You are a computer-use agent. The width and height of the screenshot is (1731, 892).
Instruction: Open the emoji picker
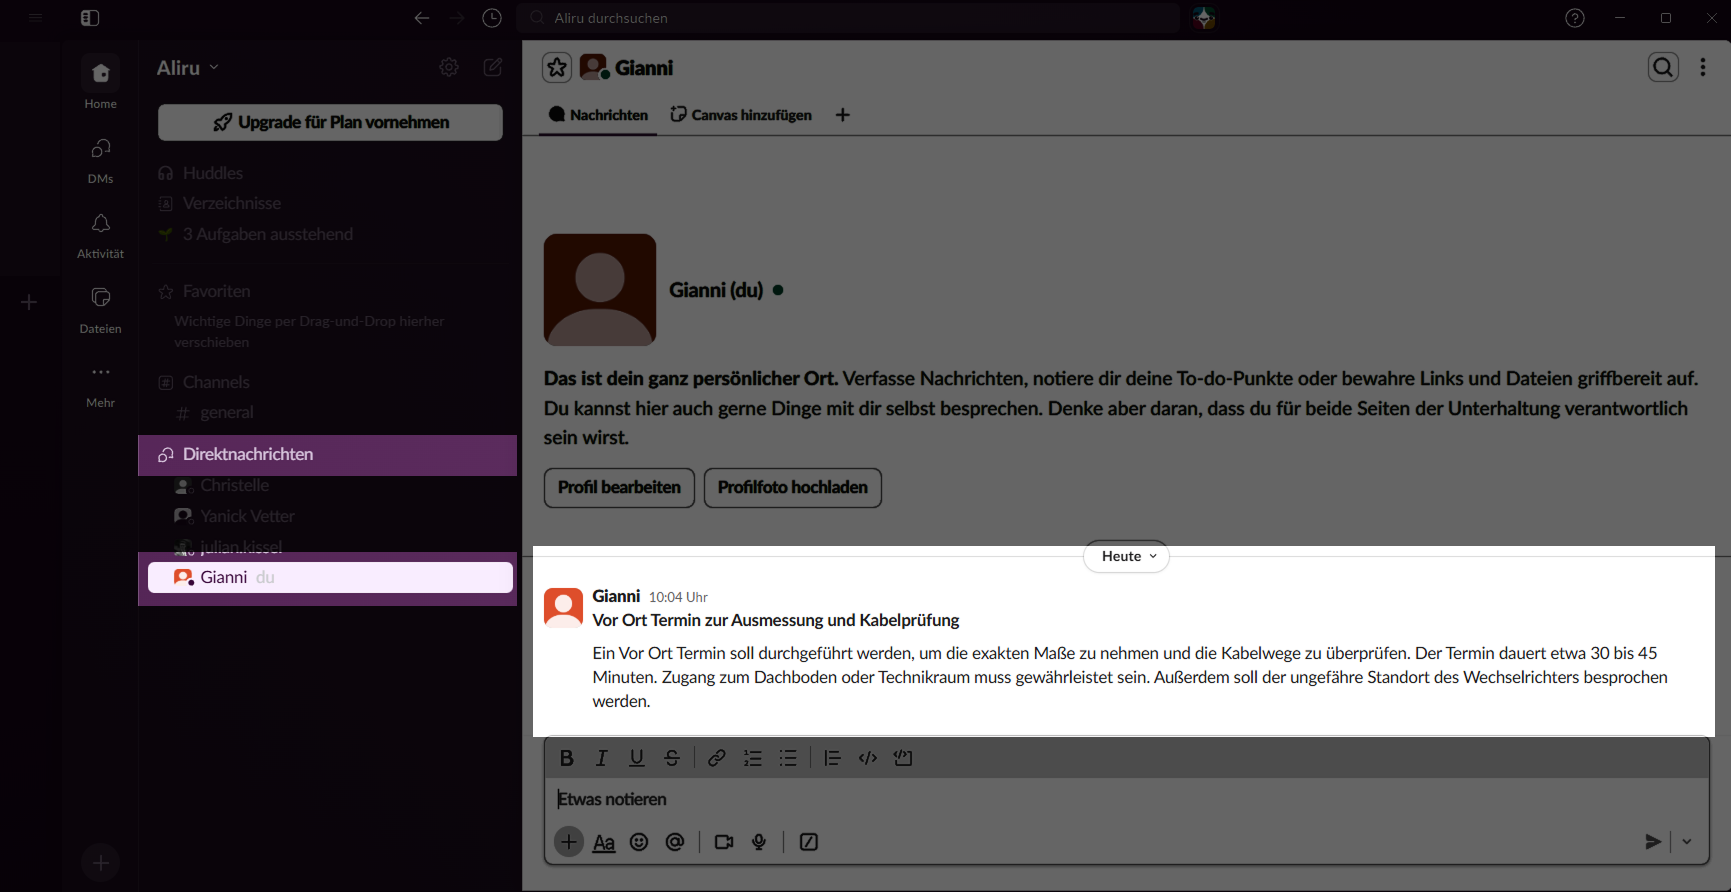pos(639,842)
